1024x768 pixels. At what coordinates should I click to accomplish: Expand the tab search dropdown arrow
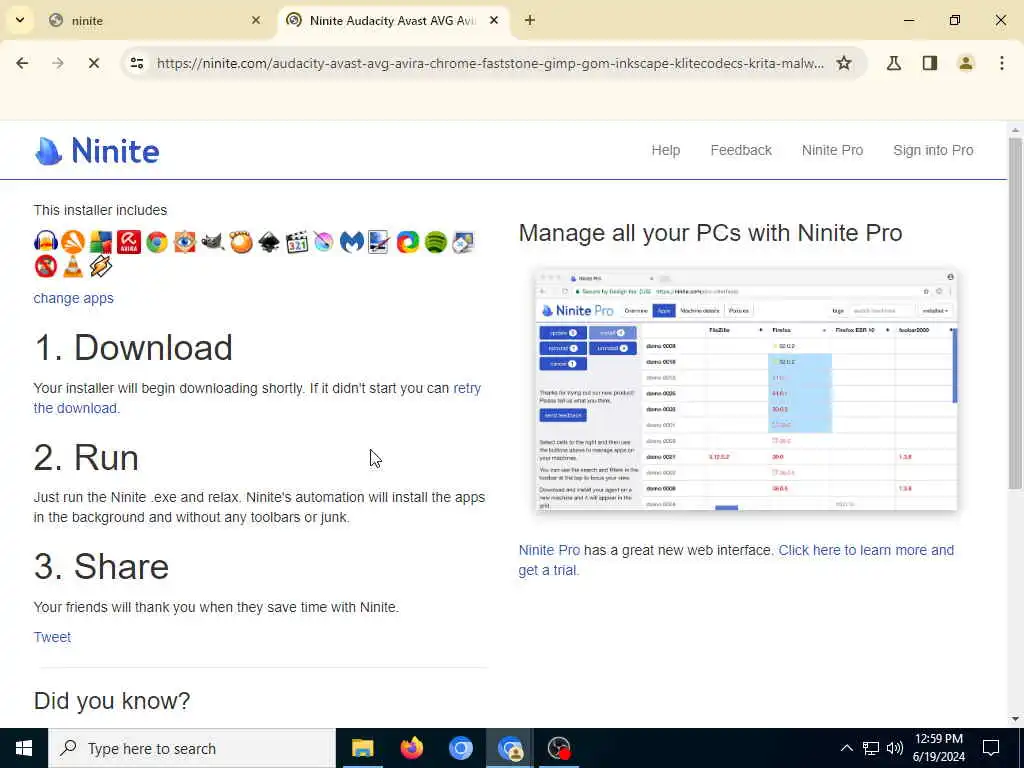point(20,20)
